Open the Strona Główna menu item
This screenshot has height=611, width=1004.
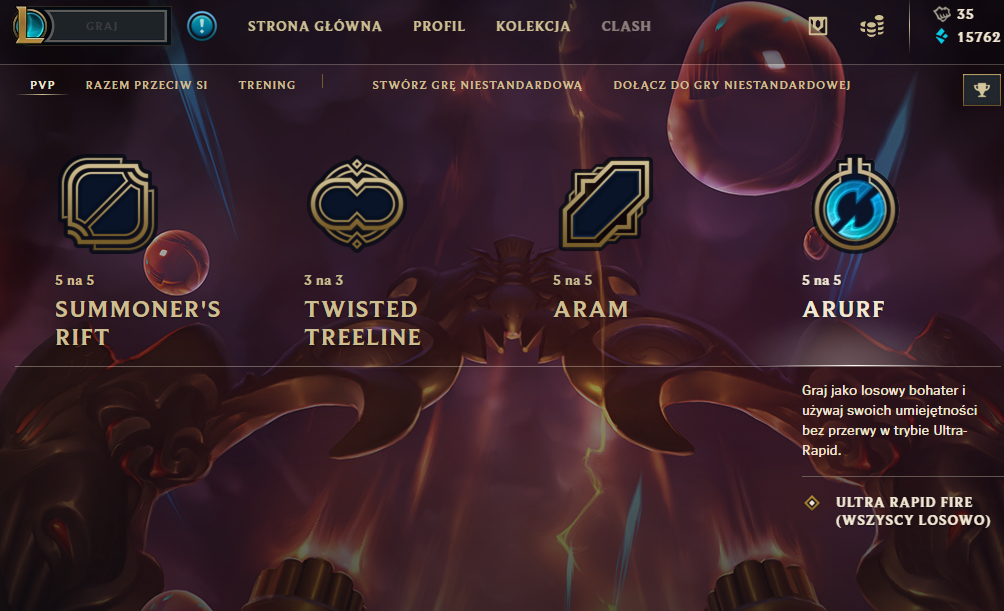[314, 26]
